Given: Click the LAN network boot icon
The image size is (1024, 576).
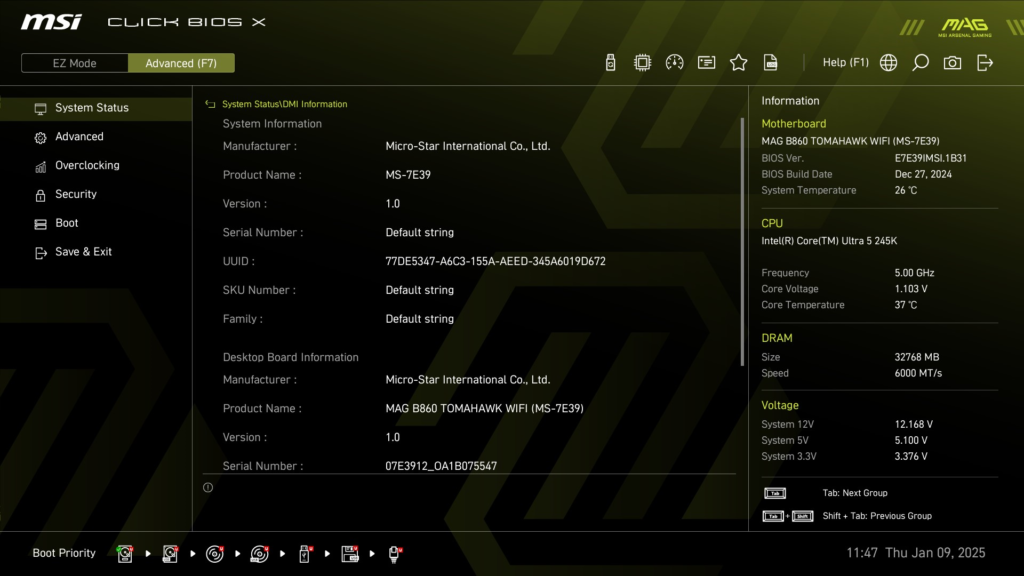Looking at the screenshot, I should 394,553.
